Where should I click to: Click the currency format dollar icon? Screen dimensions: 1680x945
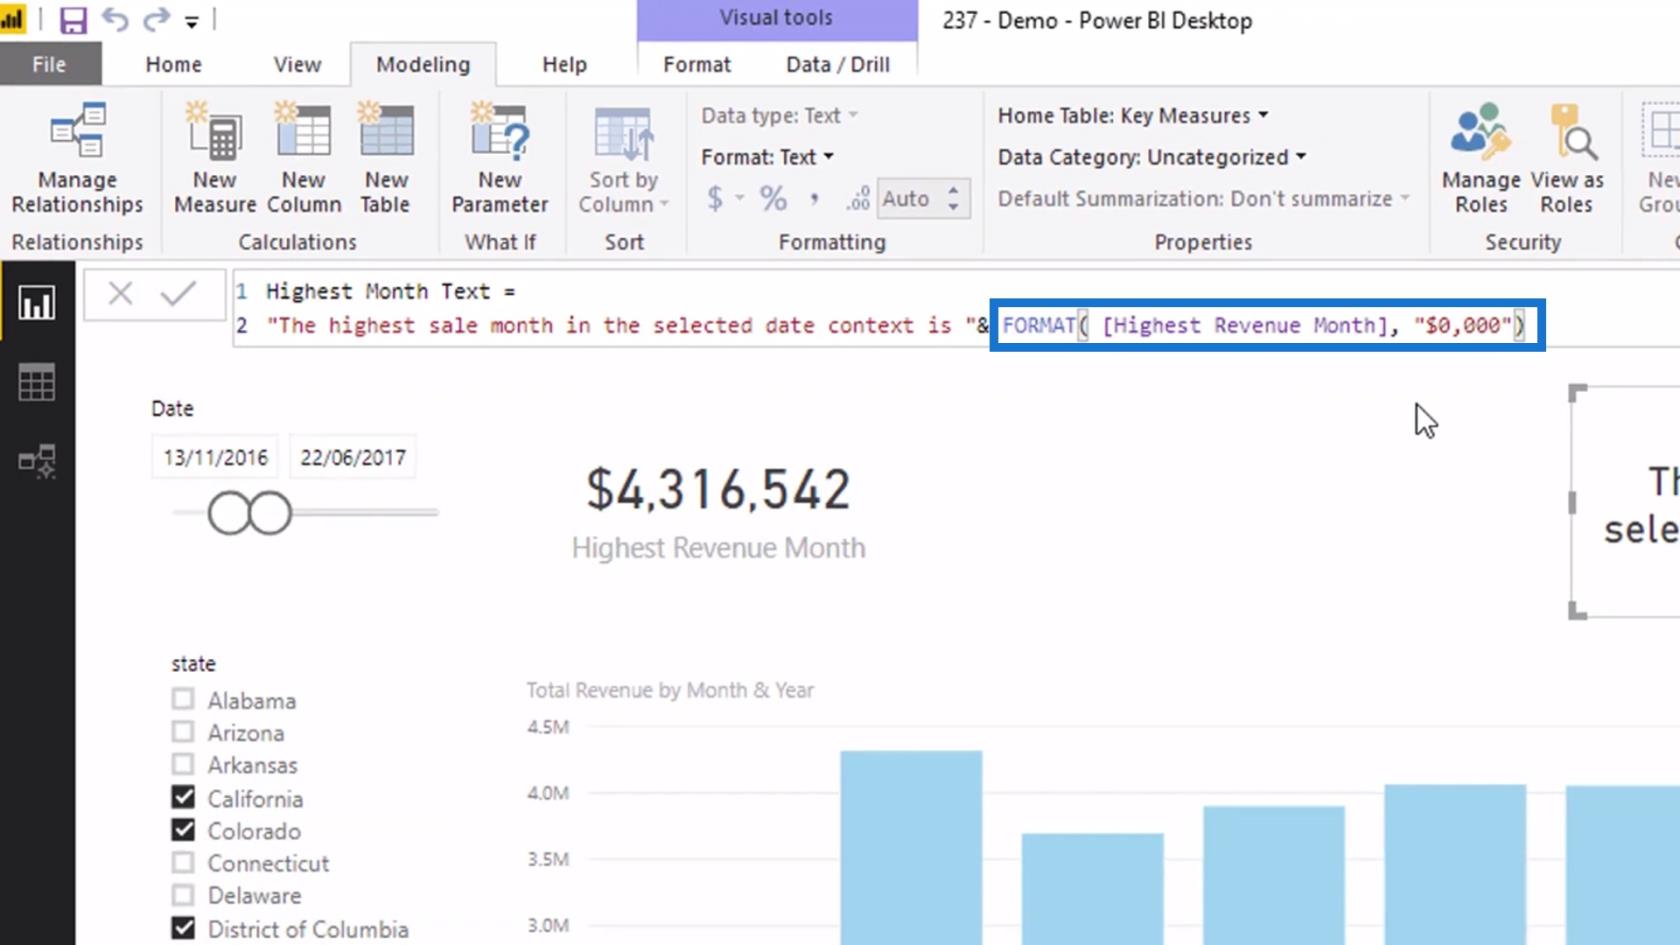[x=715, y=198]
